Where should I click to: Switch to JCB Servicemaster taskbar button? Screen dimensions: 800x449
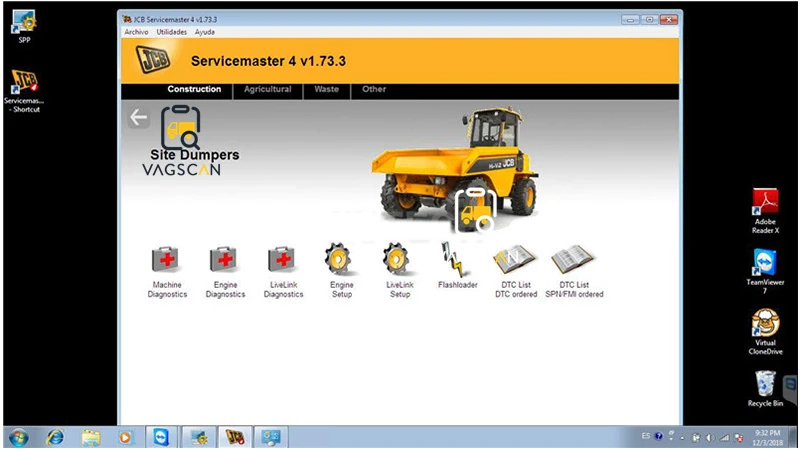[x=235, y=437]
